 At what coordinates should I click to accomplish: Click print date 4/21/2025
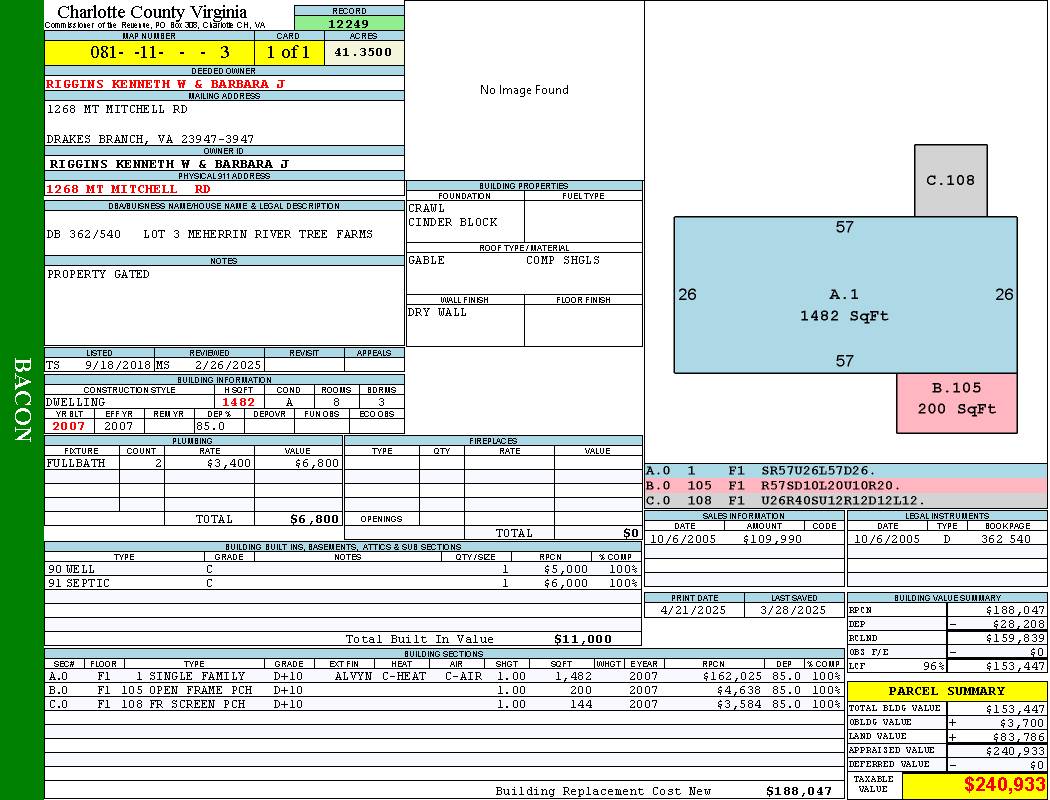coord(693,610)
